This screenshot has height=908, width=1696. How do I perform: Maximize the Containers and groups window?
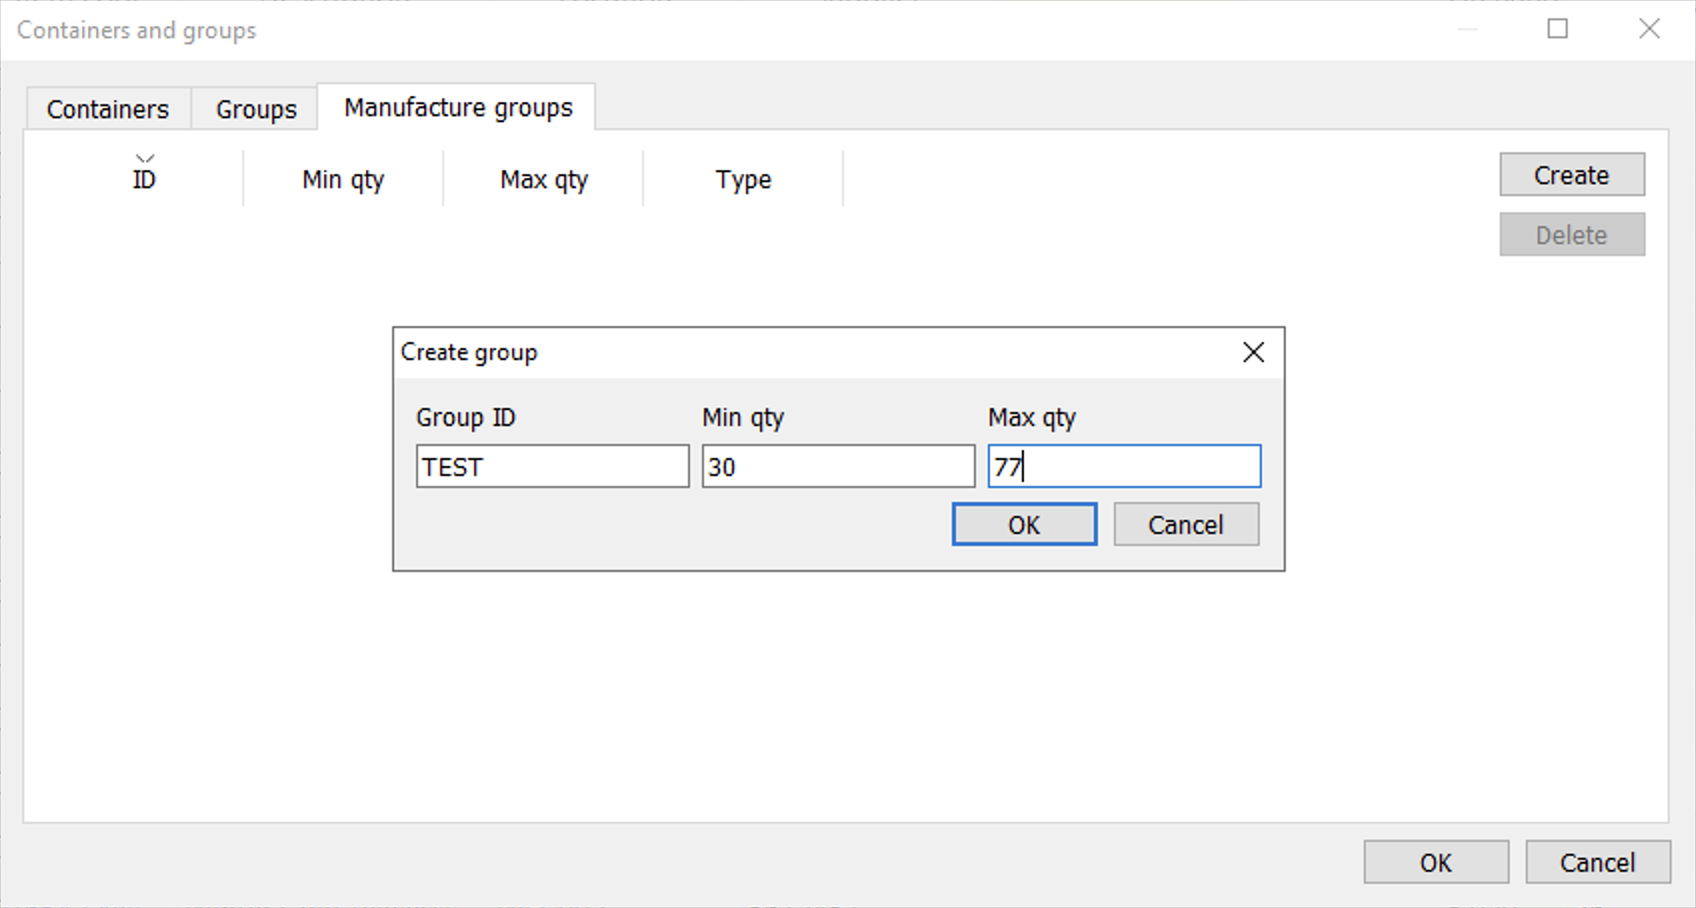point(1557,29)
